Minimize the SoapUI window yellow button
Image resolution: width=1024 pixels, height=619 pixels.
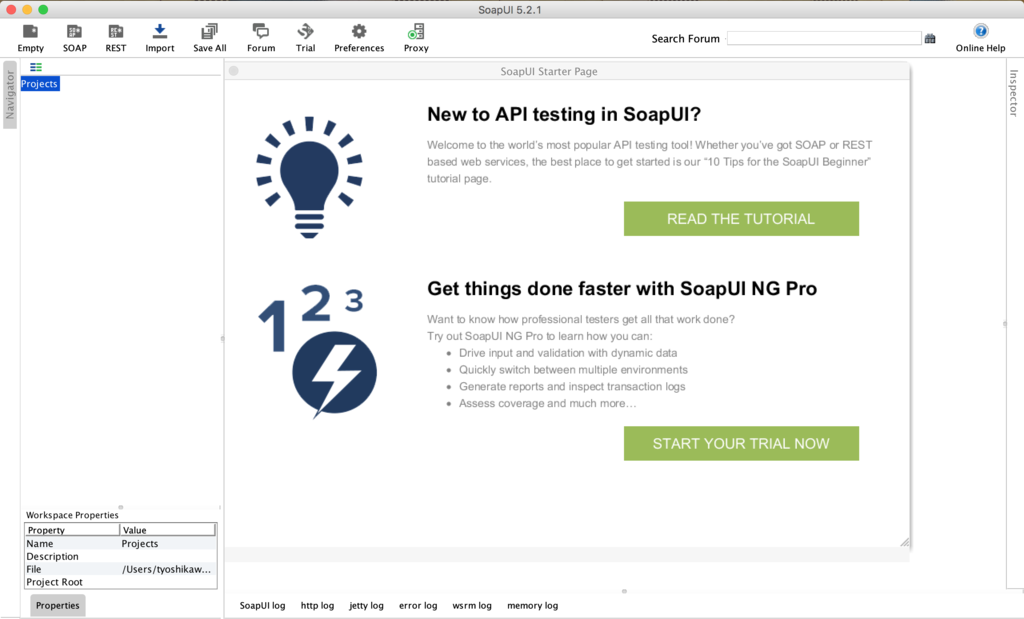27,9
